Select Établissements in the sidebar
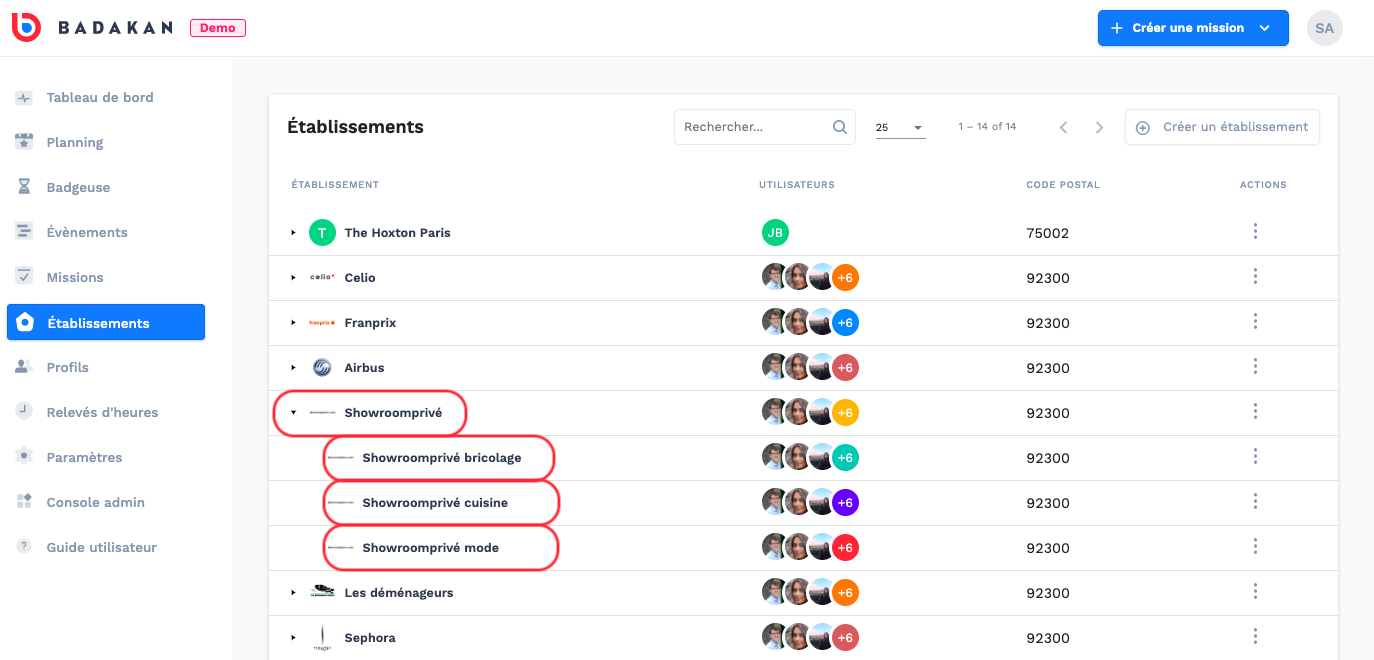The height and width of the screenshot is (660, 1374). [x=106, y=322]
